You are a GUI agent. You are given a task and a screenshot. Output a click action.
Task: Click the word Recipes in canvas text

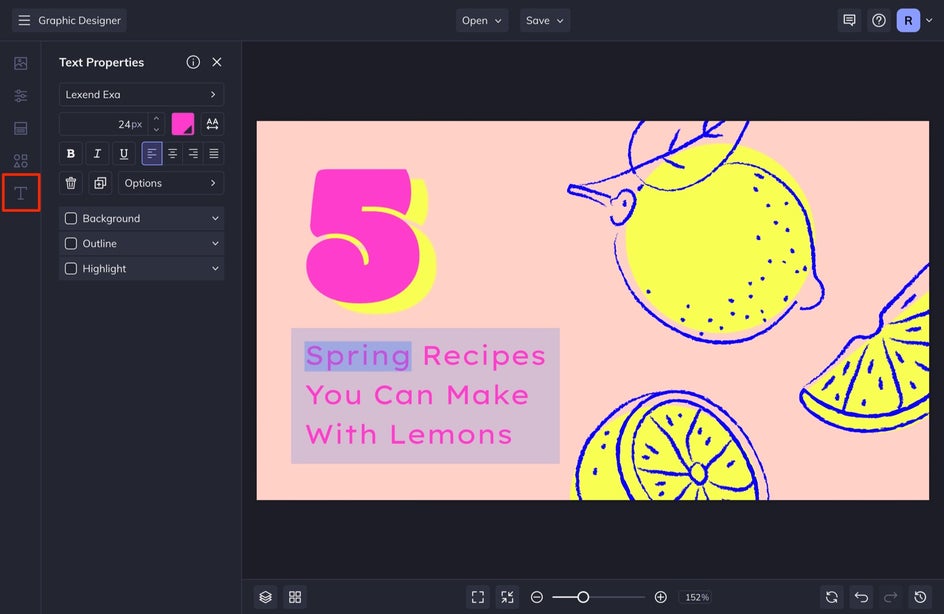[484, 356]
